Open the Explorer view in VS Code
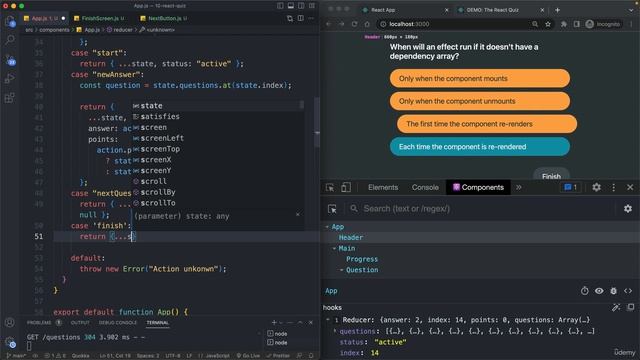This screenshot has width=640, height=360. click(10, 21)
